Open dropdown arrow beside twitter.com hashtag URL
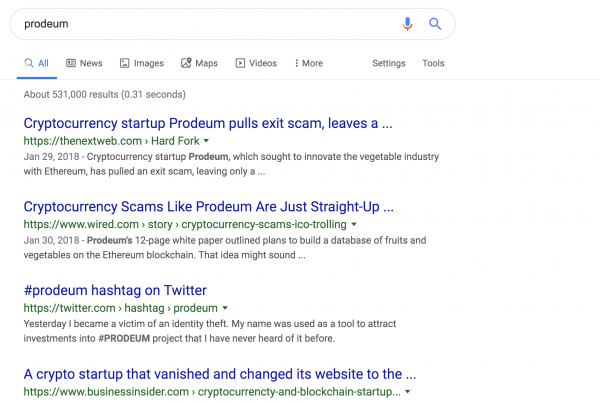The height and width of the screenshot is (403, 600). 225,308
